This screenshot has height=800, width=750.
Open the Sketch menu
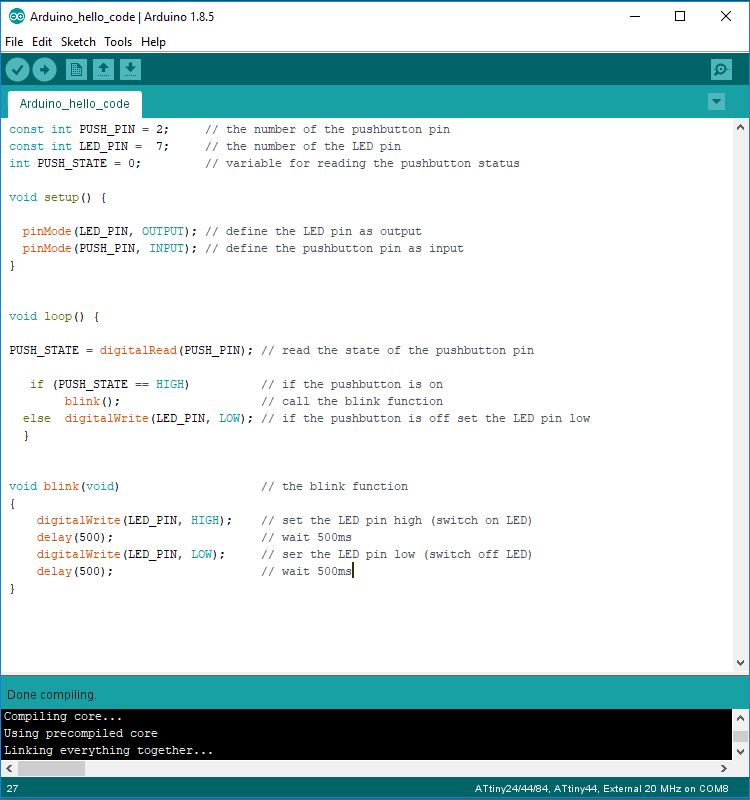pos(78,42)
